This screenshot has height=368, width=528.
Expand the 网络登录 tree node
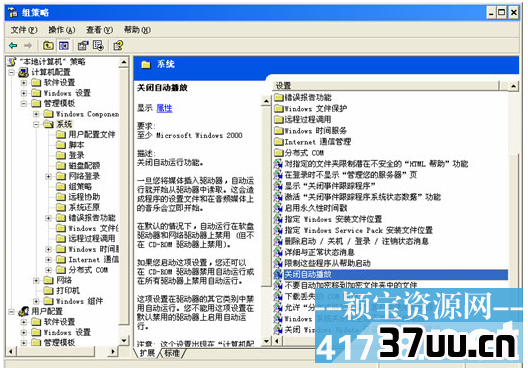click(48, 176)
